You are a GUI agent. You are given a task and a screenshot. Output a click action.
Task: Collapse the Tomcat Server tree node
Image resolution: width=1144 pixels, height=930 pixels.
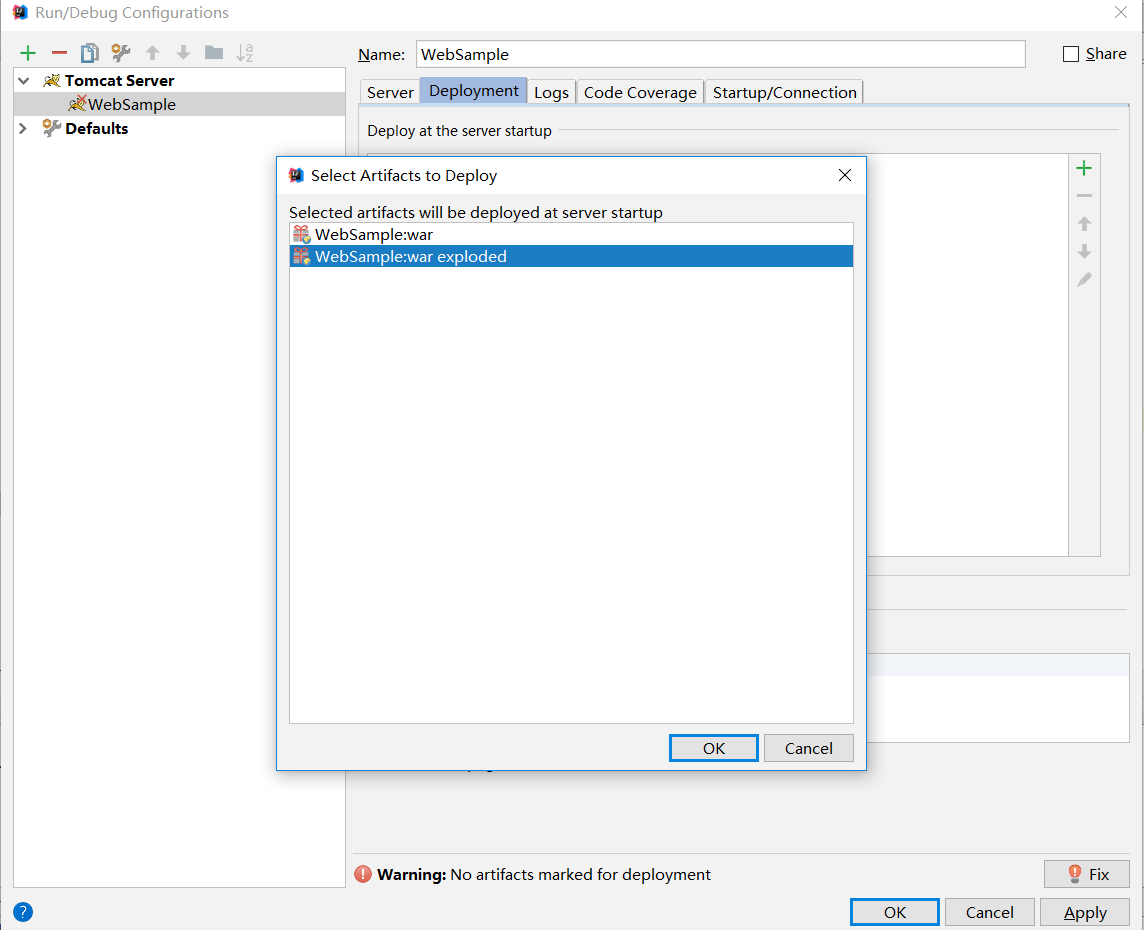[24, 81]
